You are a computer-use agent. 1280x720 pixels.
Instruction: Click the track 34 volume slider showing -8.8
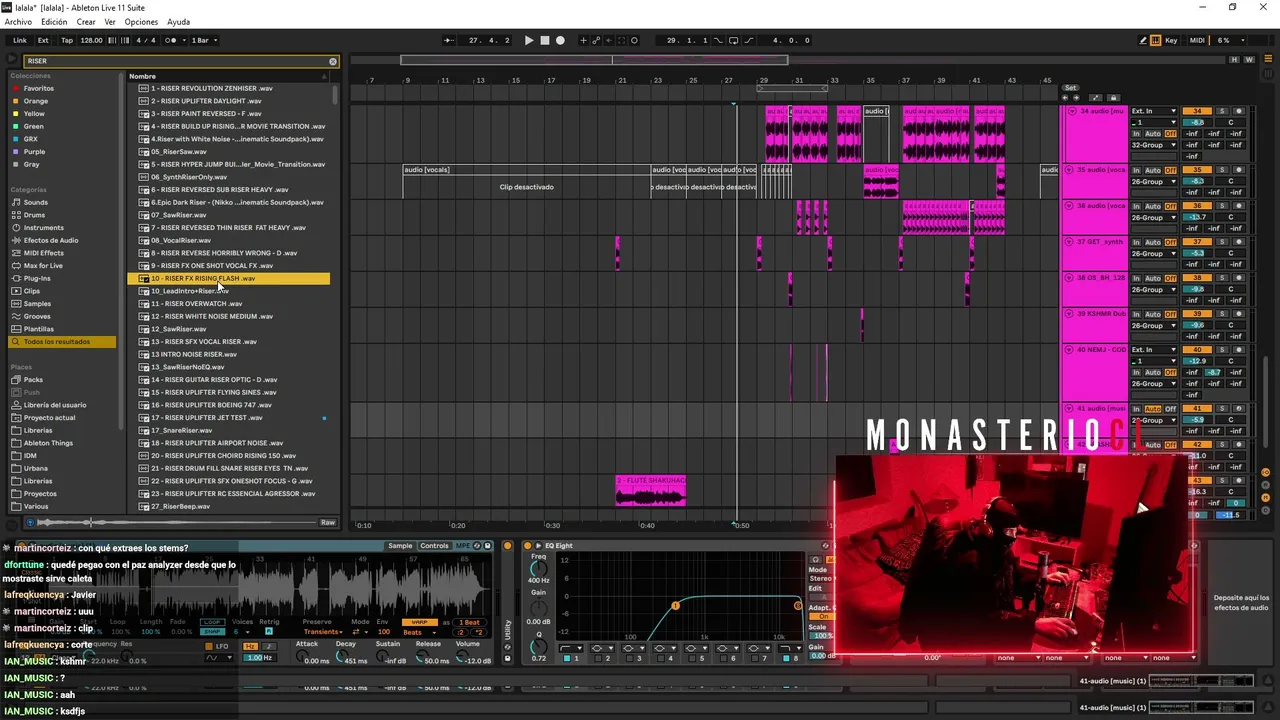tap(1196, 122)
